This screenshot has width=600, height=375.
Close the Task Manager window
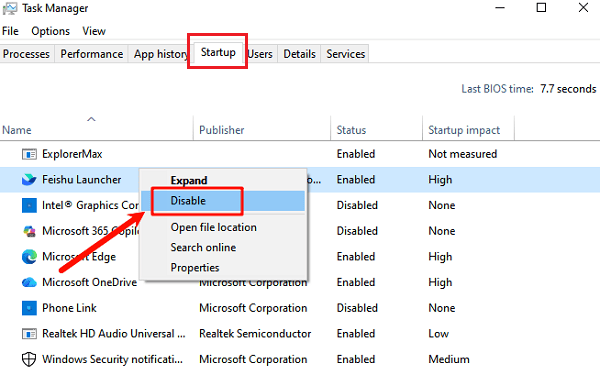583,8
